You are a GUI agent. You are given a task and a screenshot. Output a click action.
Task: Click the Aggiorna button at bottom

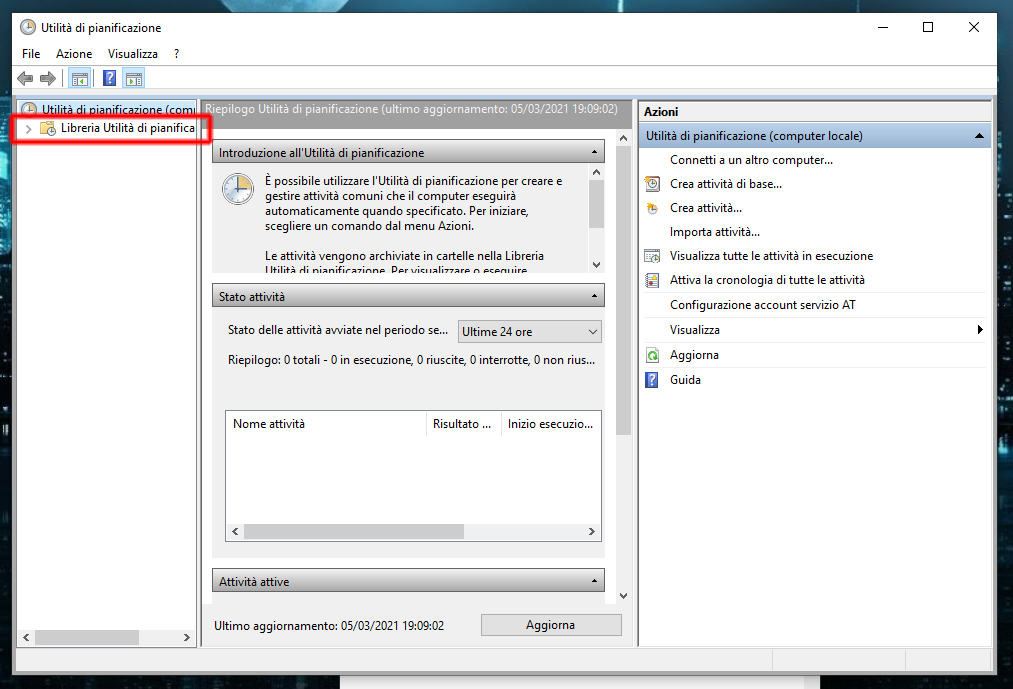[x=550, y=625]
